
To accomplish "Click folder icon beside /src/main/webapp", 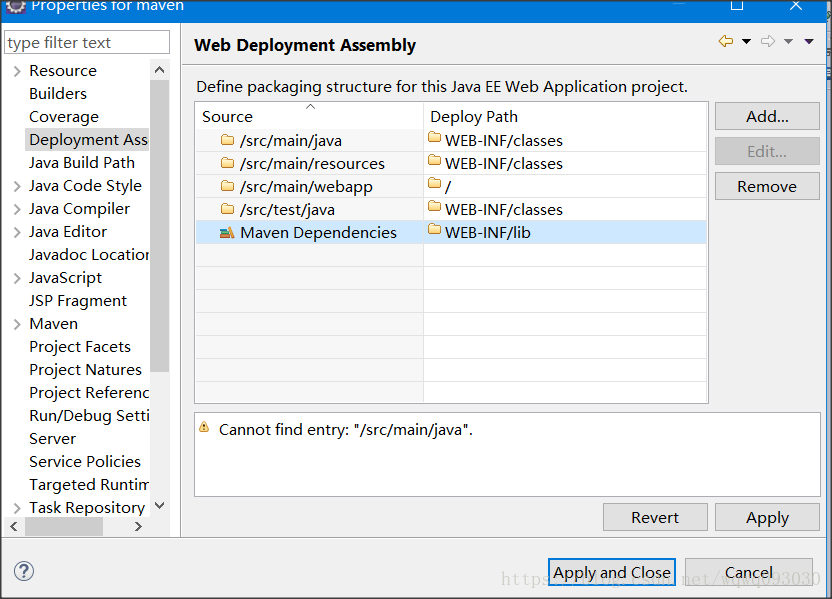I will (x=227, y=186).
